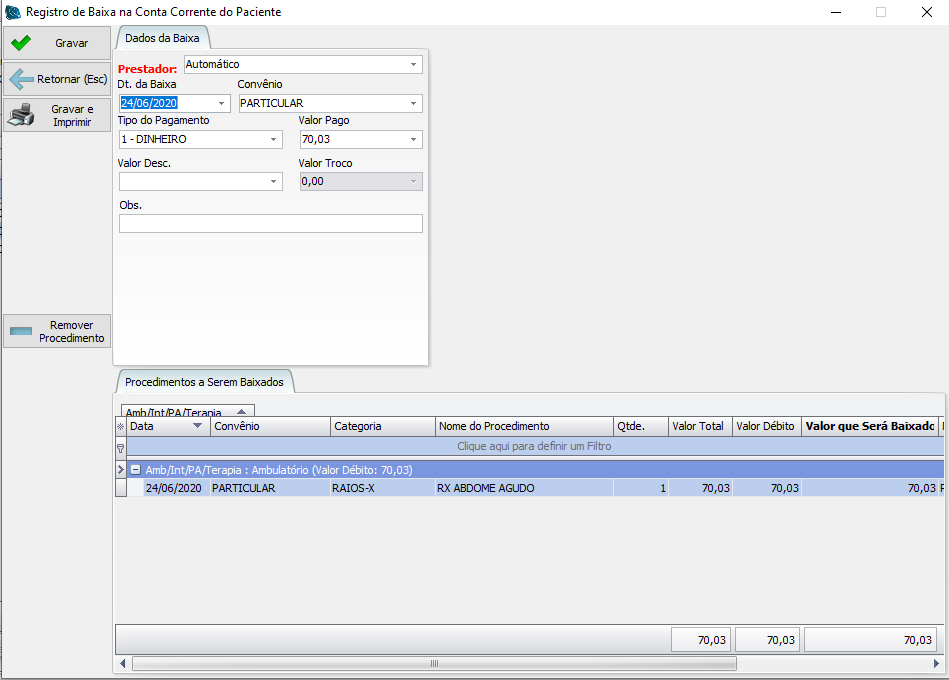Image resolution: width=949 pixels, height=680 pixels.
Task: Select Procedimentos a Serem Baixados tab
Action: pos(204,382)
